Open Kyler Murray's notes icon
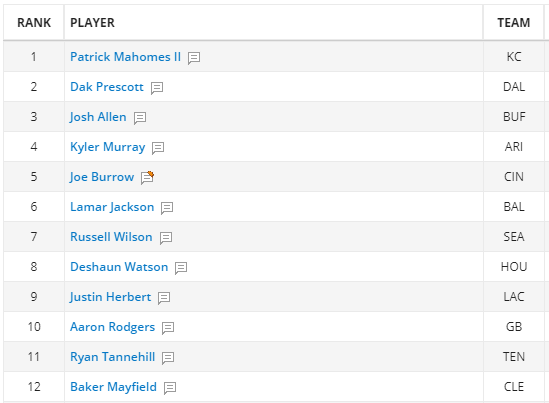This screenshot has height=403, width=549. pyautogui.click(x=158, y=148)
